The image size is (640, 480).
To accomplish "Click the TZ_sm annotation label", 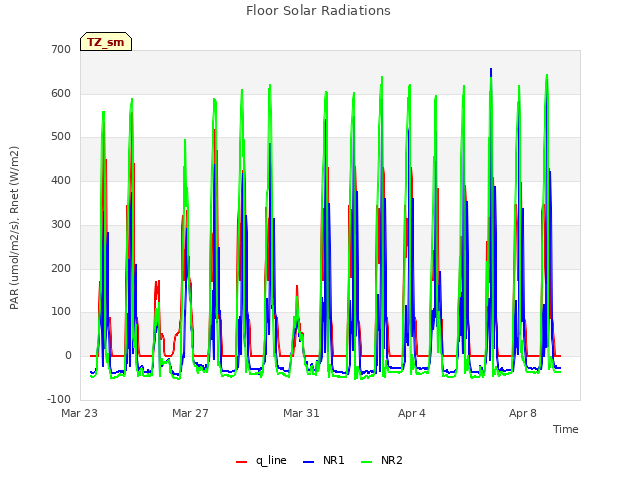I will (x=106, y=42).
